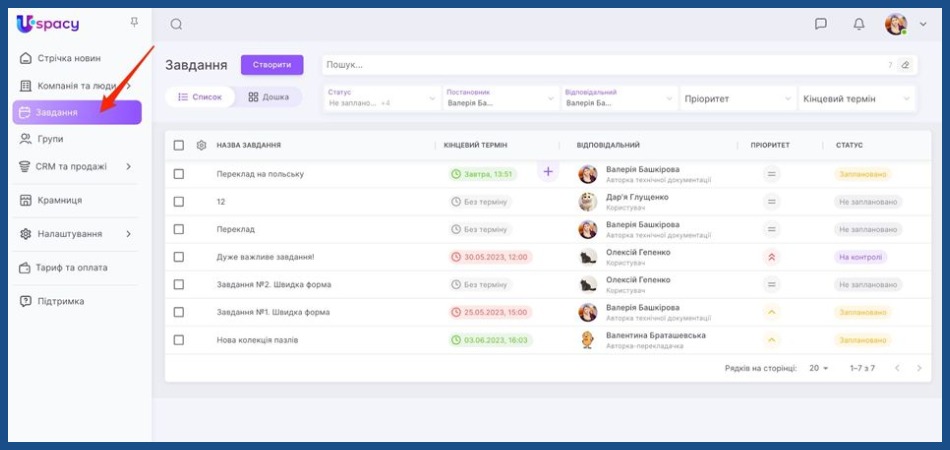
Task: Open the notifications bell
Action: (859, 24)
